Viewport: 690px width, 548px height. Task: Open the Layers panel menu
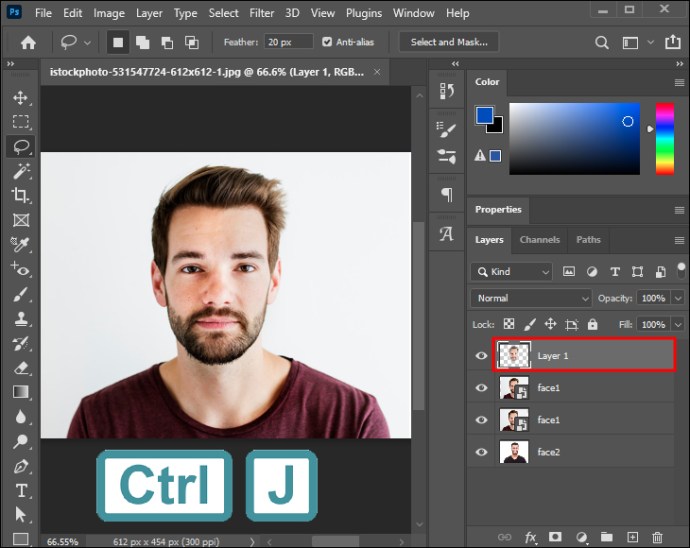click(x=679, y=240)
